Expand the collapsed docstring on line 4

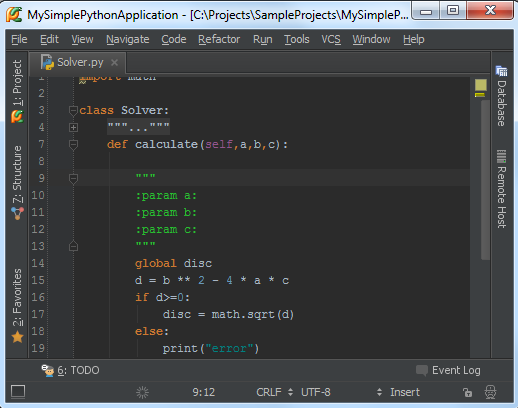[73, 127]
